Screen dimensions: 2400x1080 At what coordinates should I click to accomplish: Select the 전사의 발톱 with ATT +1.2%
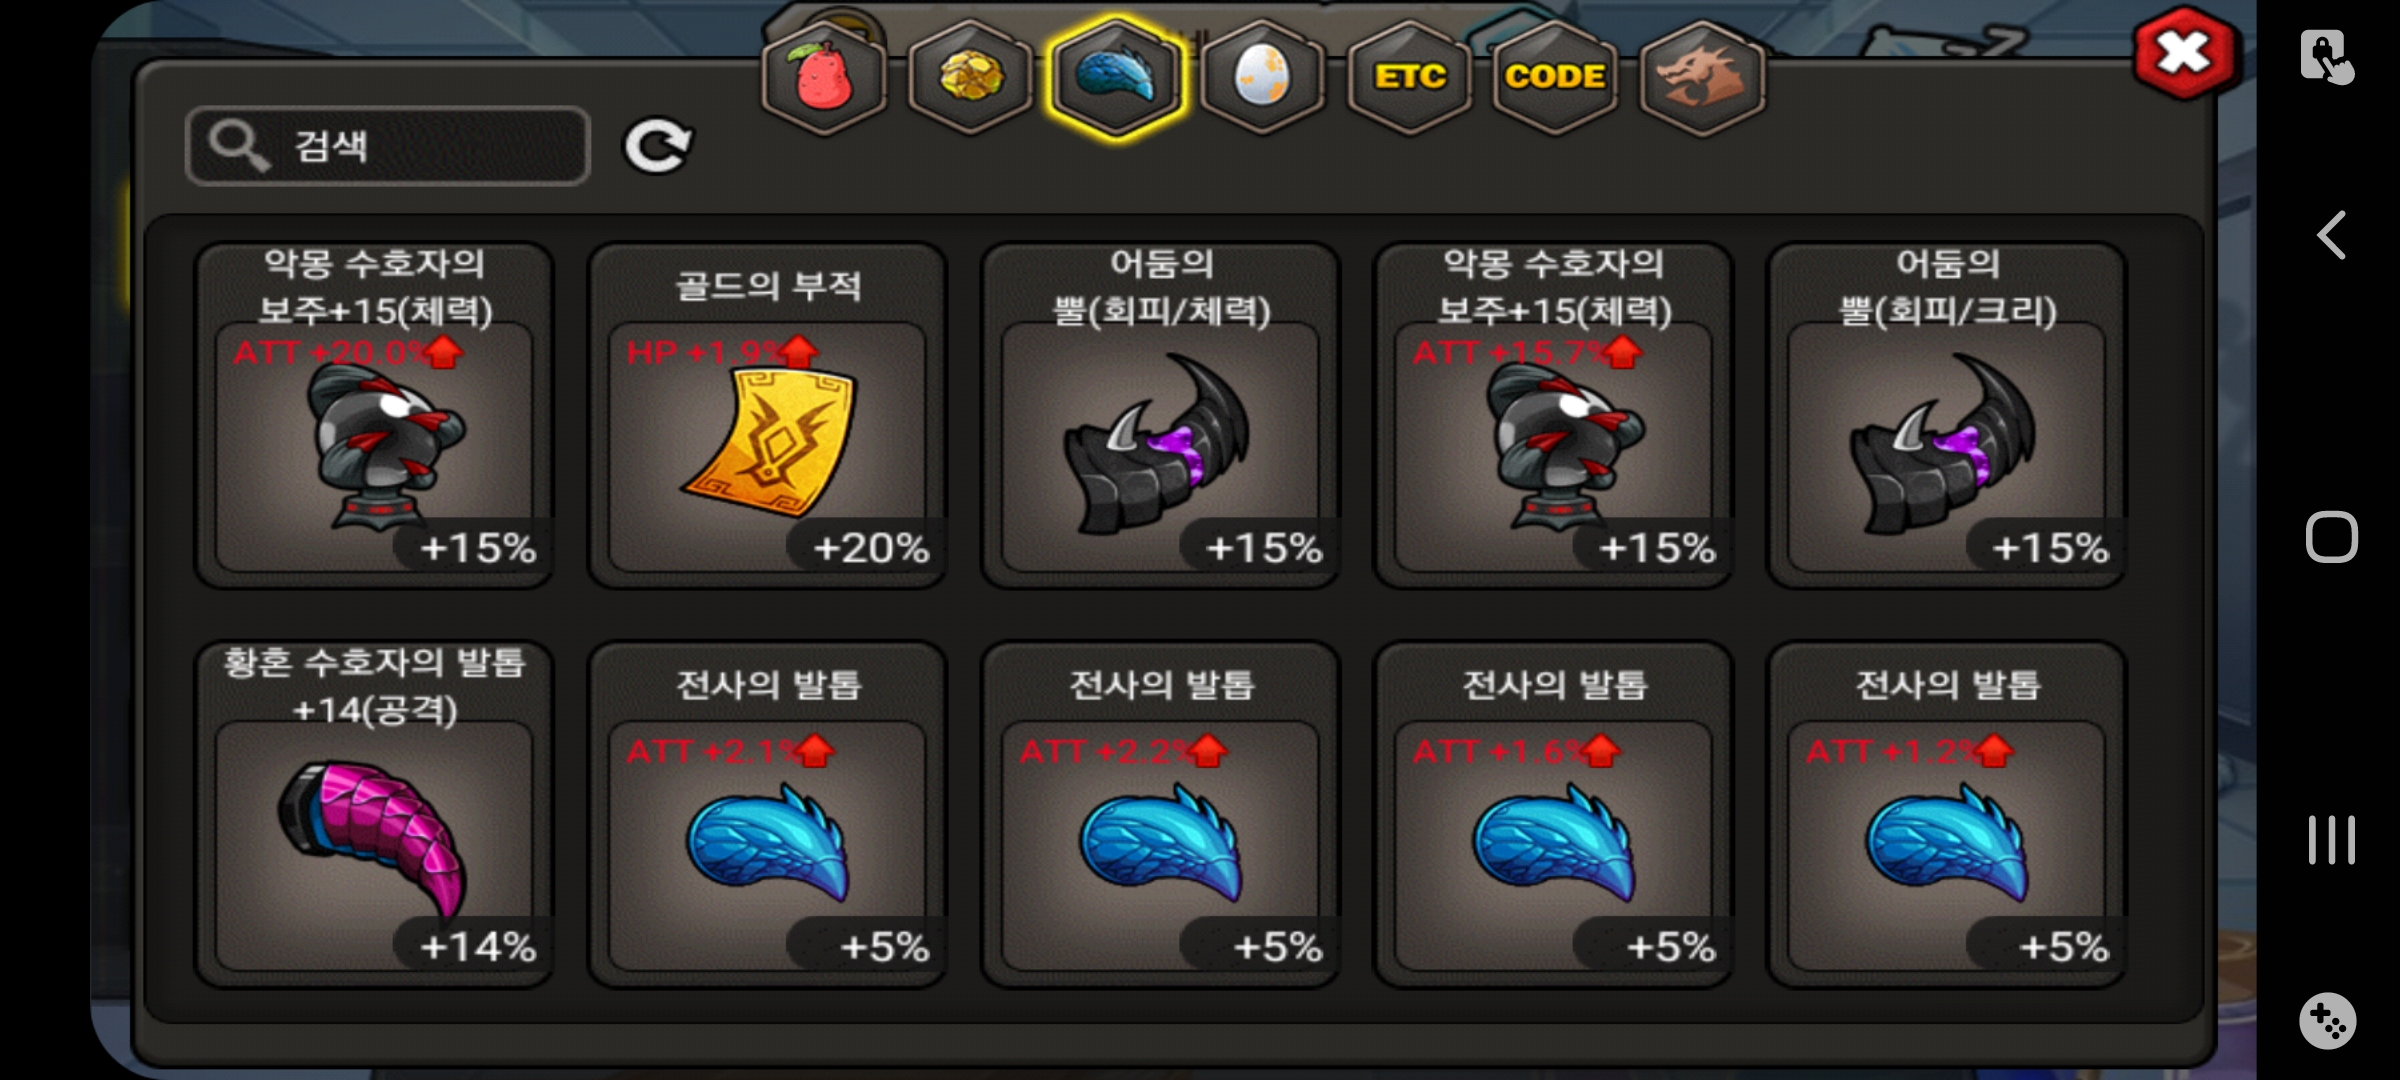(1946, 814)
